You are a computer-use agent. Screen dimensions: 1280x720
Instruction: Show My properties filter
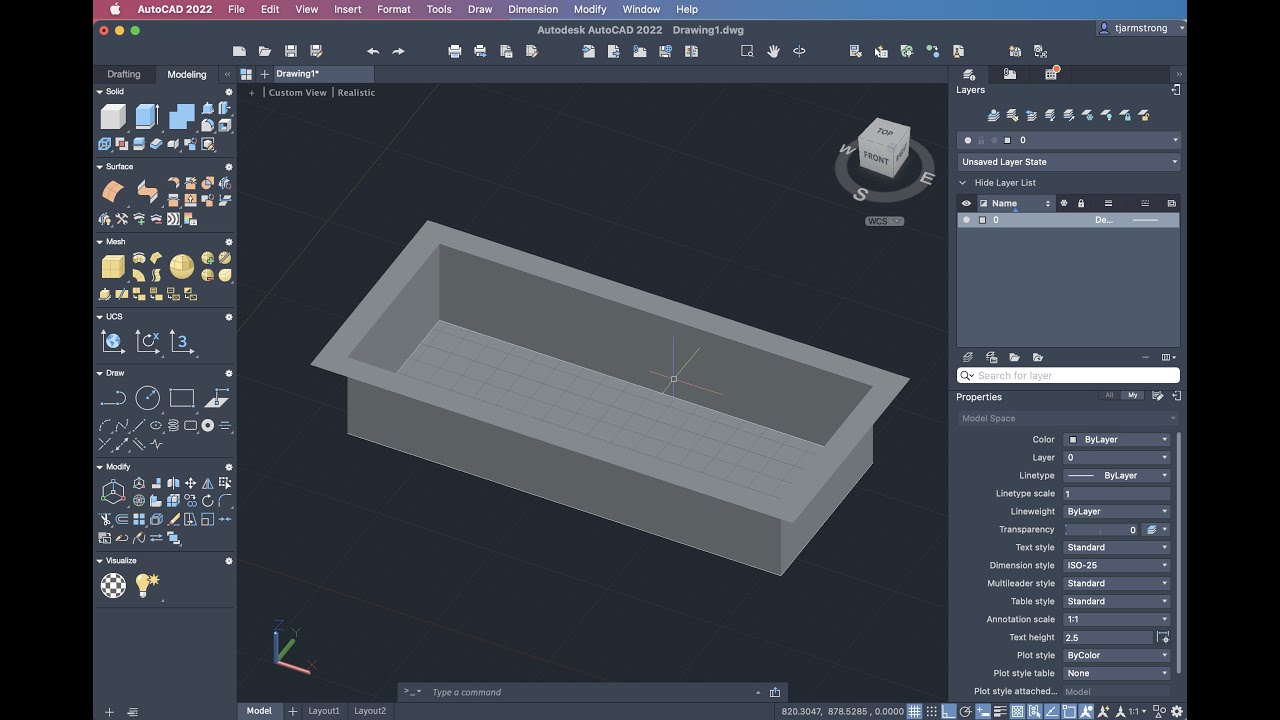[x=1132, y=396]
